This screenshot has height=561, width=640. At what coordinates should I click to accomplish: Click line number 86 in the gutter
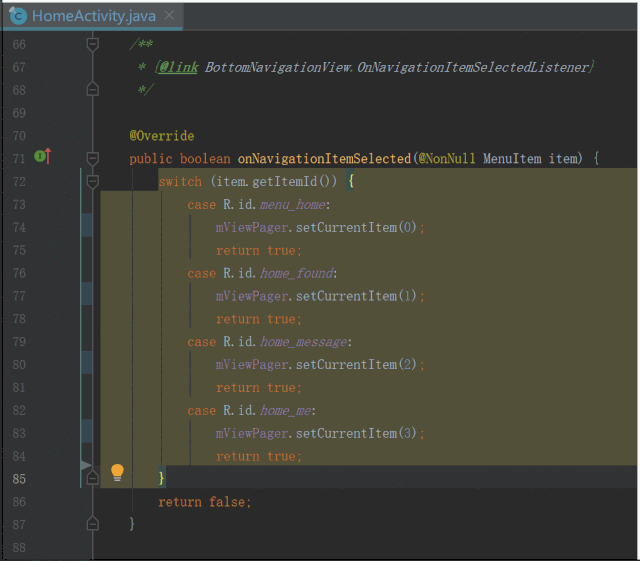[x=20, y=502]
